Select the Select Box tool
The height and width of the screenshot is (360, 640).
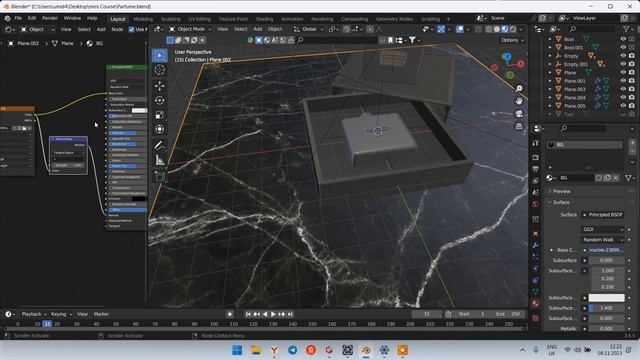coord(160,55)
